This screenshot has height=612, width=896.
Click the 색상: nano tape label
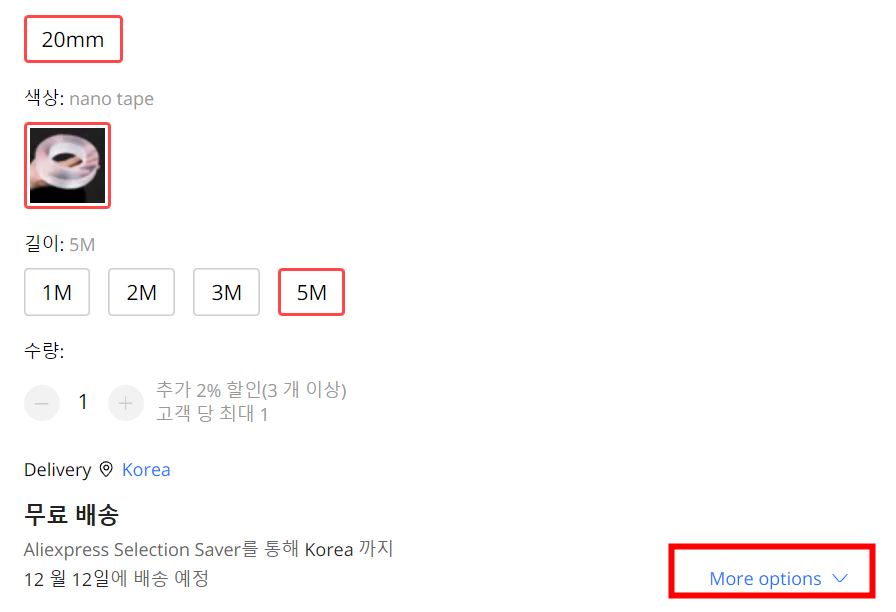point(89,98)
